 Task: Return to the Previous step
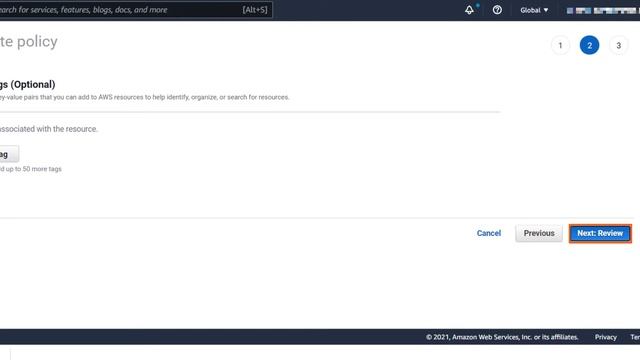[539, 233]
